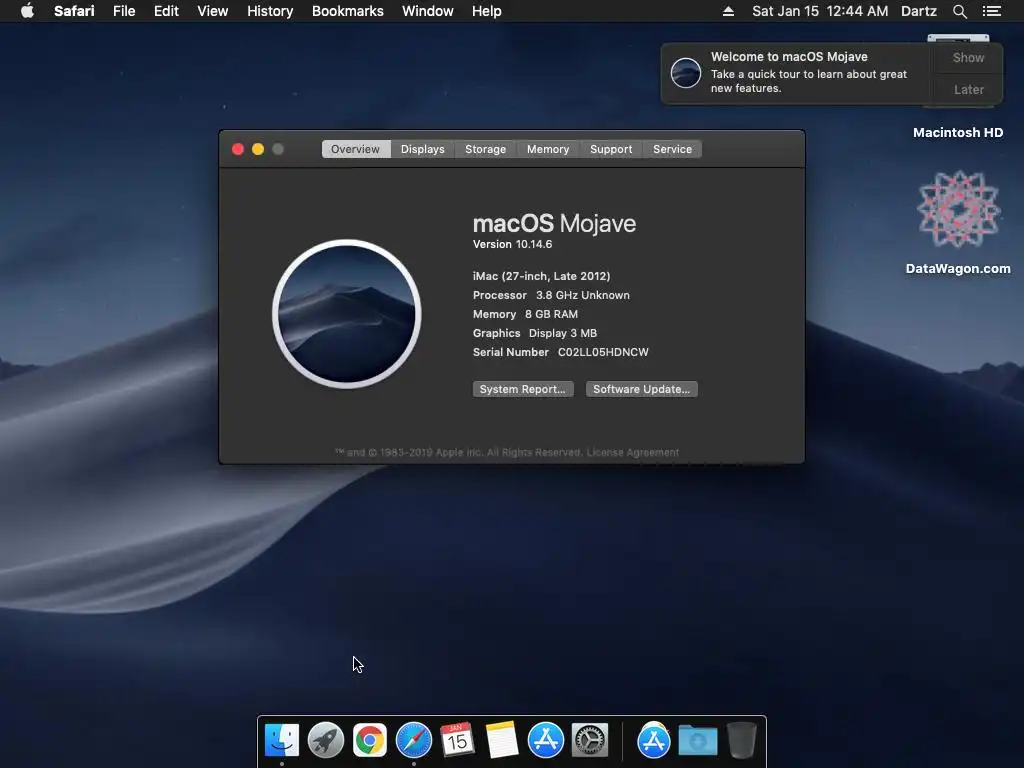Click the eject icon in menu bar
This screenshot has height=768, width=1024.
728,11
